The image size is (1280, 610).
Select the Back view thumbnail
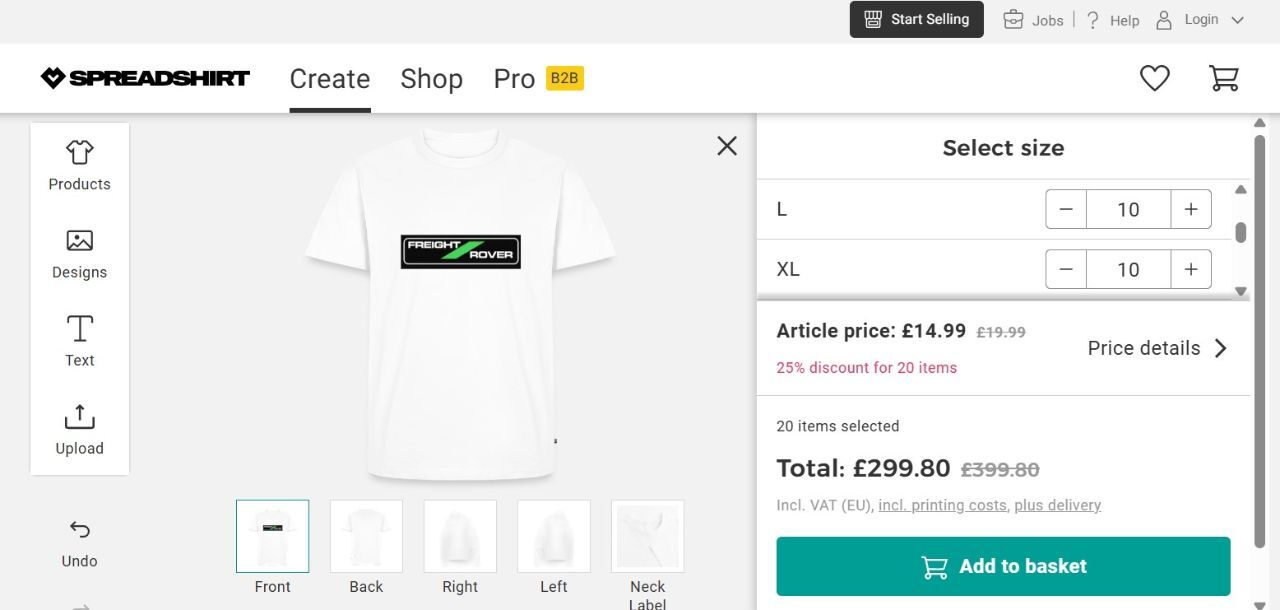(366, 536)
